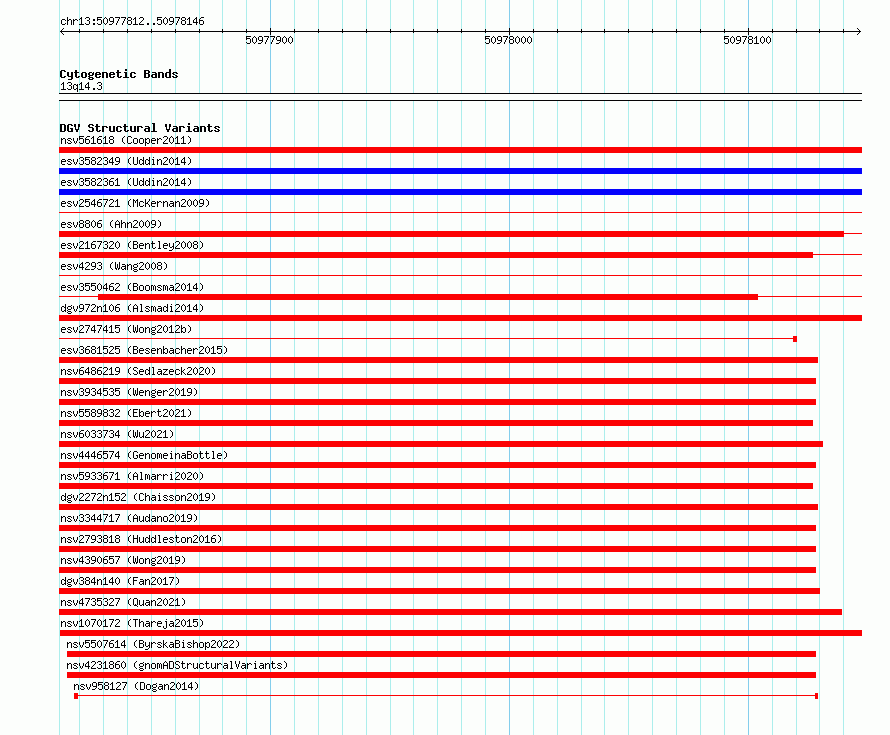Screen dimensions: 890x735
Task: Click the esv4293 (Wang2008) label
Action: coord(114,266)
